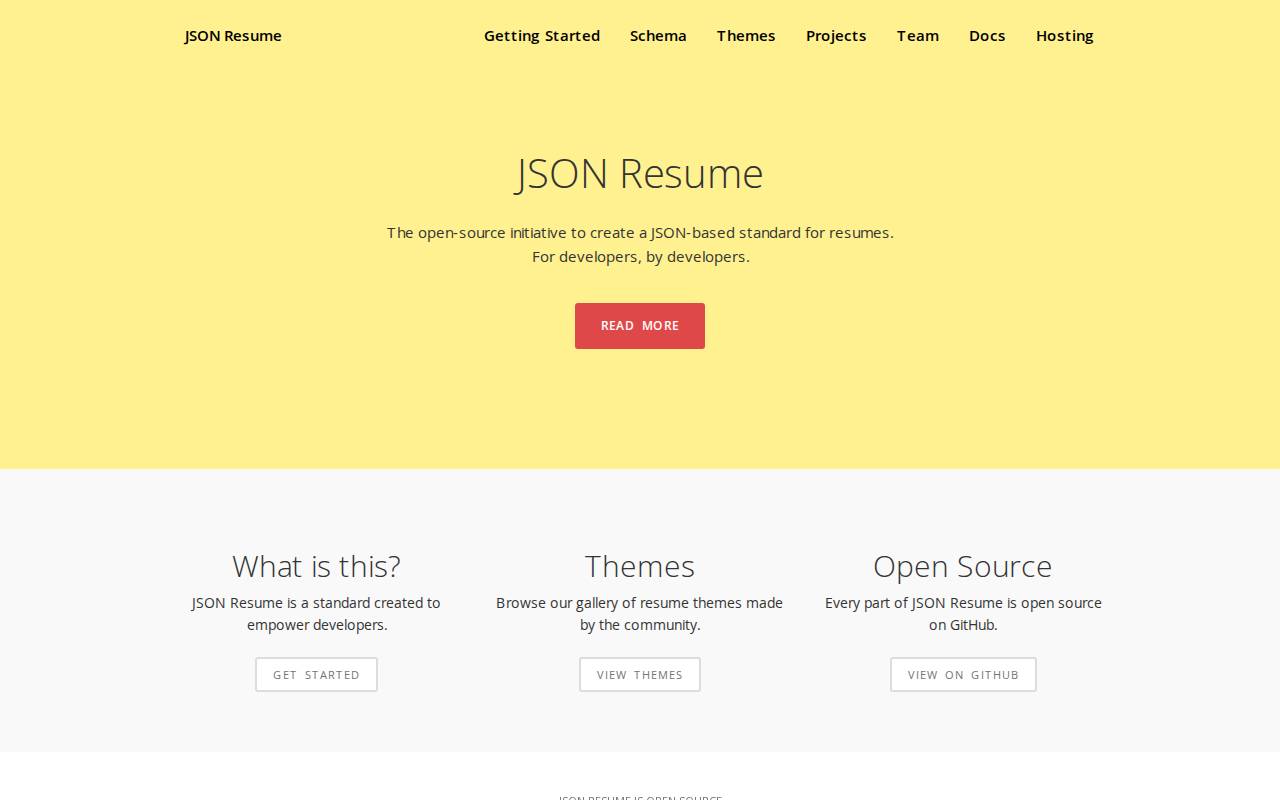1280x800 pixels.
Task: Click the large JSON Resume heading
Action: tap(640, 174)
